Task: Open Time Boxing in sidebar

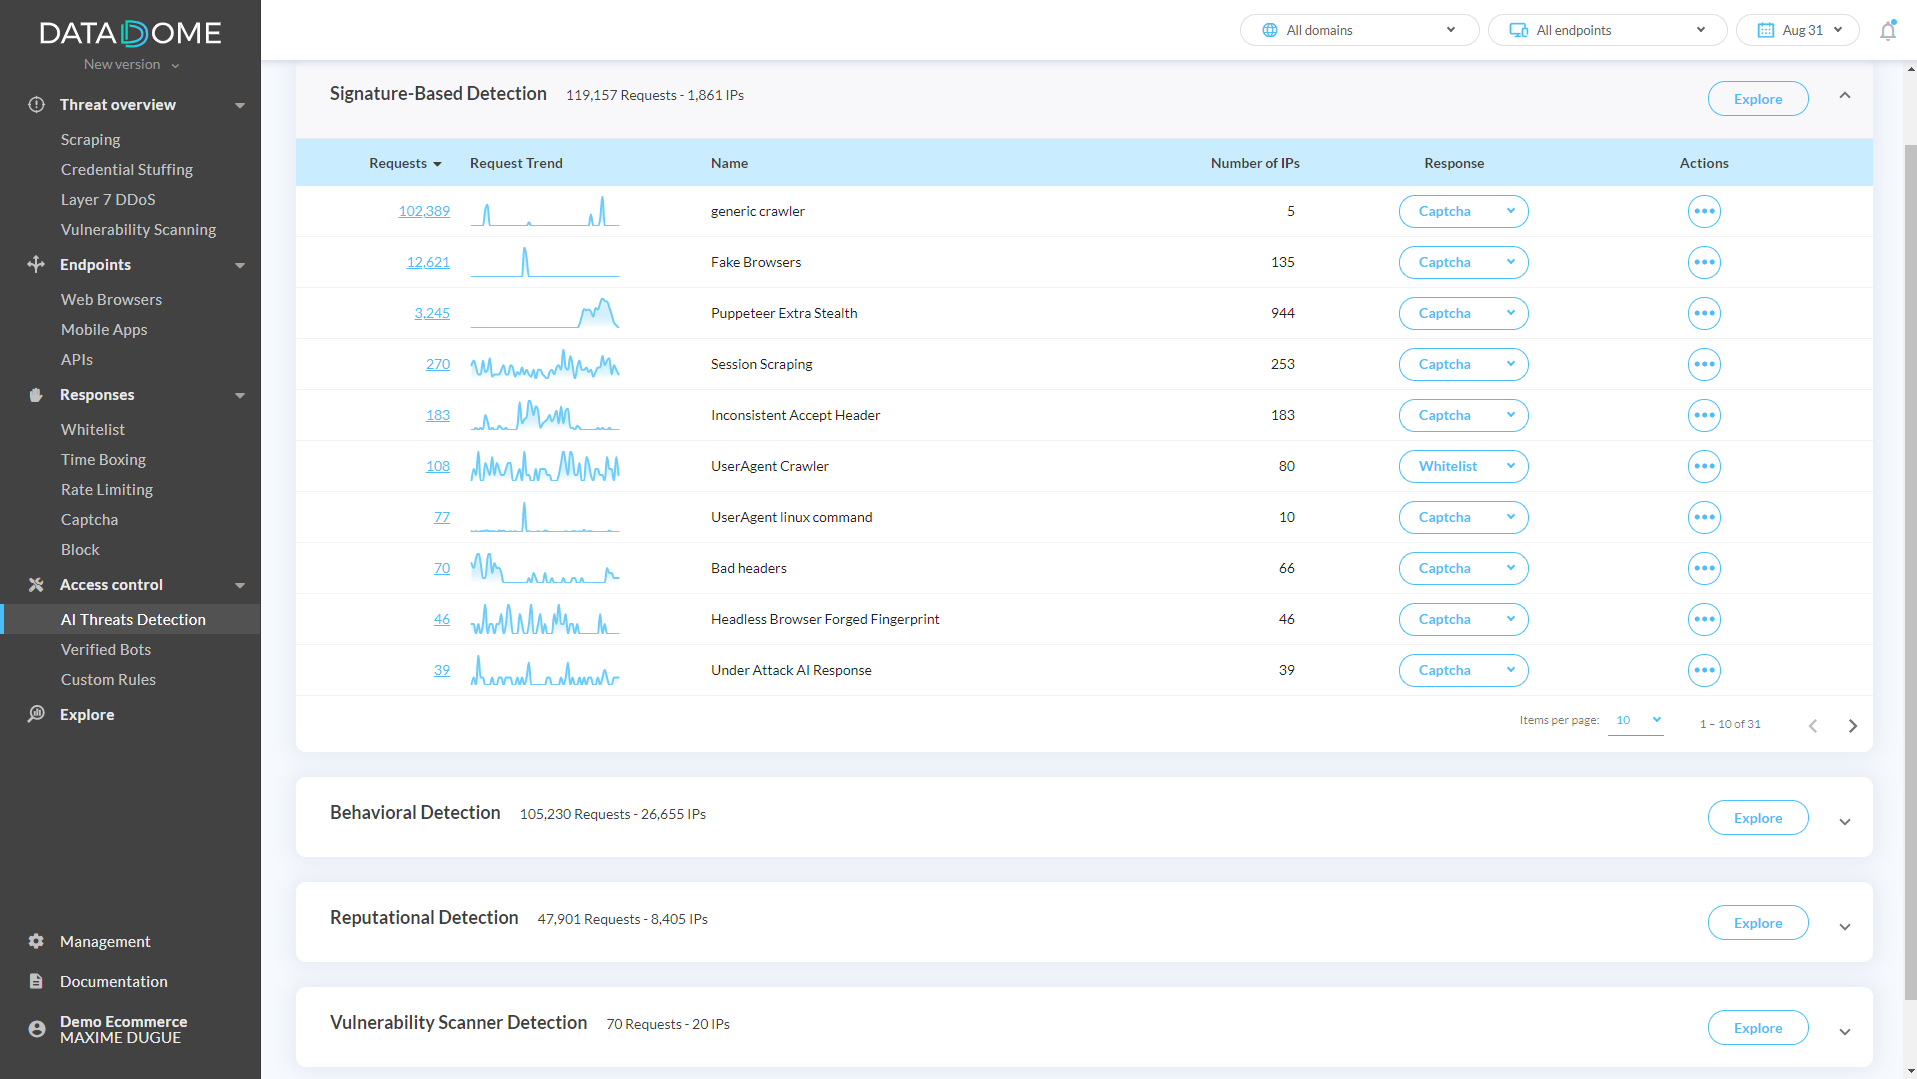Action: tap(103, 459)
